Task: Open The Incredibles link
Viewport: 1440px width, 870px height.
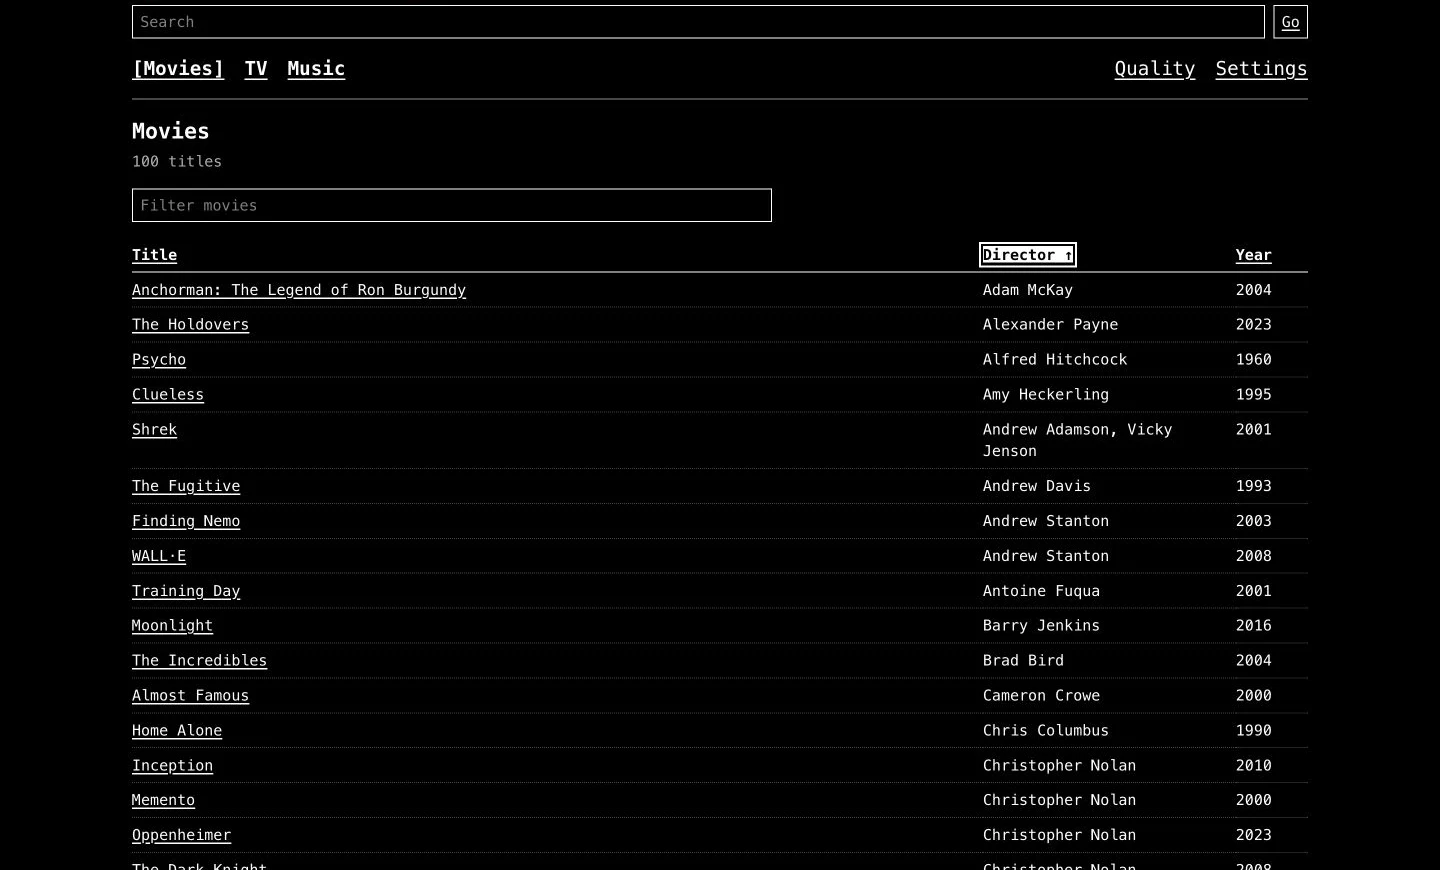Action: click(199, 661)
